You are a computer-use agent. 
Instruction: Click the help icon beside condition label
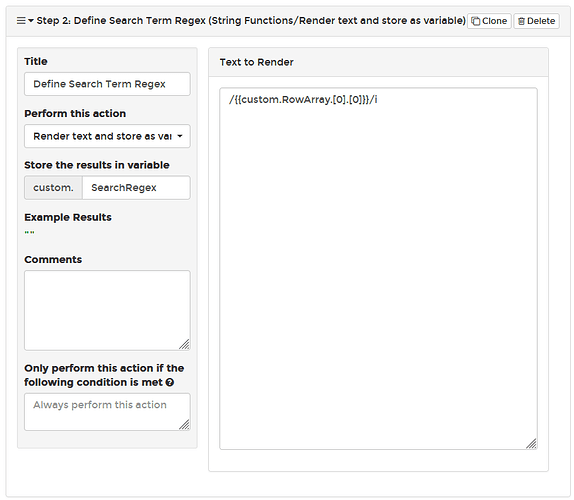(169, 382)
